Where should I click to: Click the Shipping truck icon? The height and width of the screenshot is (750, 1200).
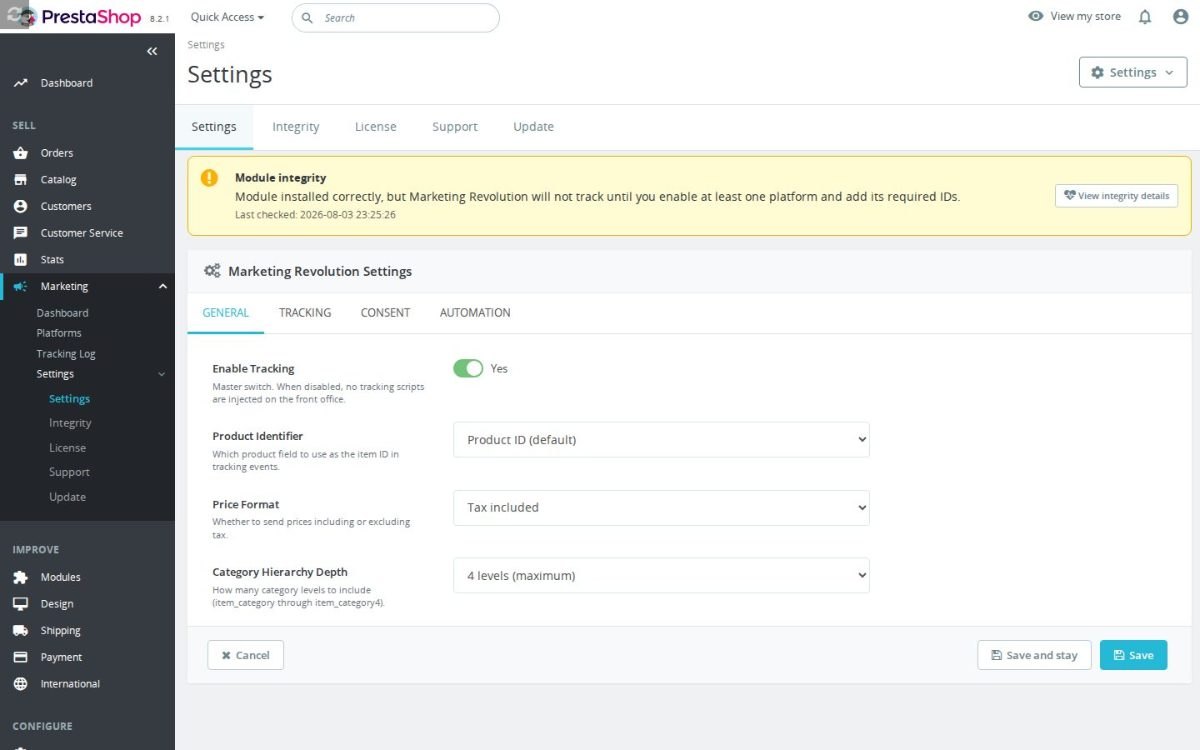(20, 631)
